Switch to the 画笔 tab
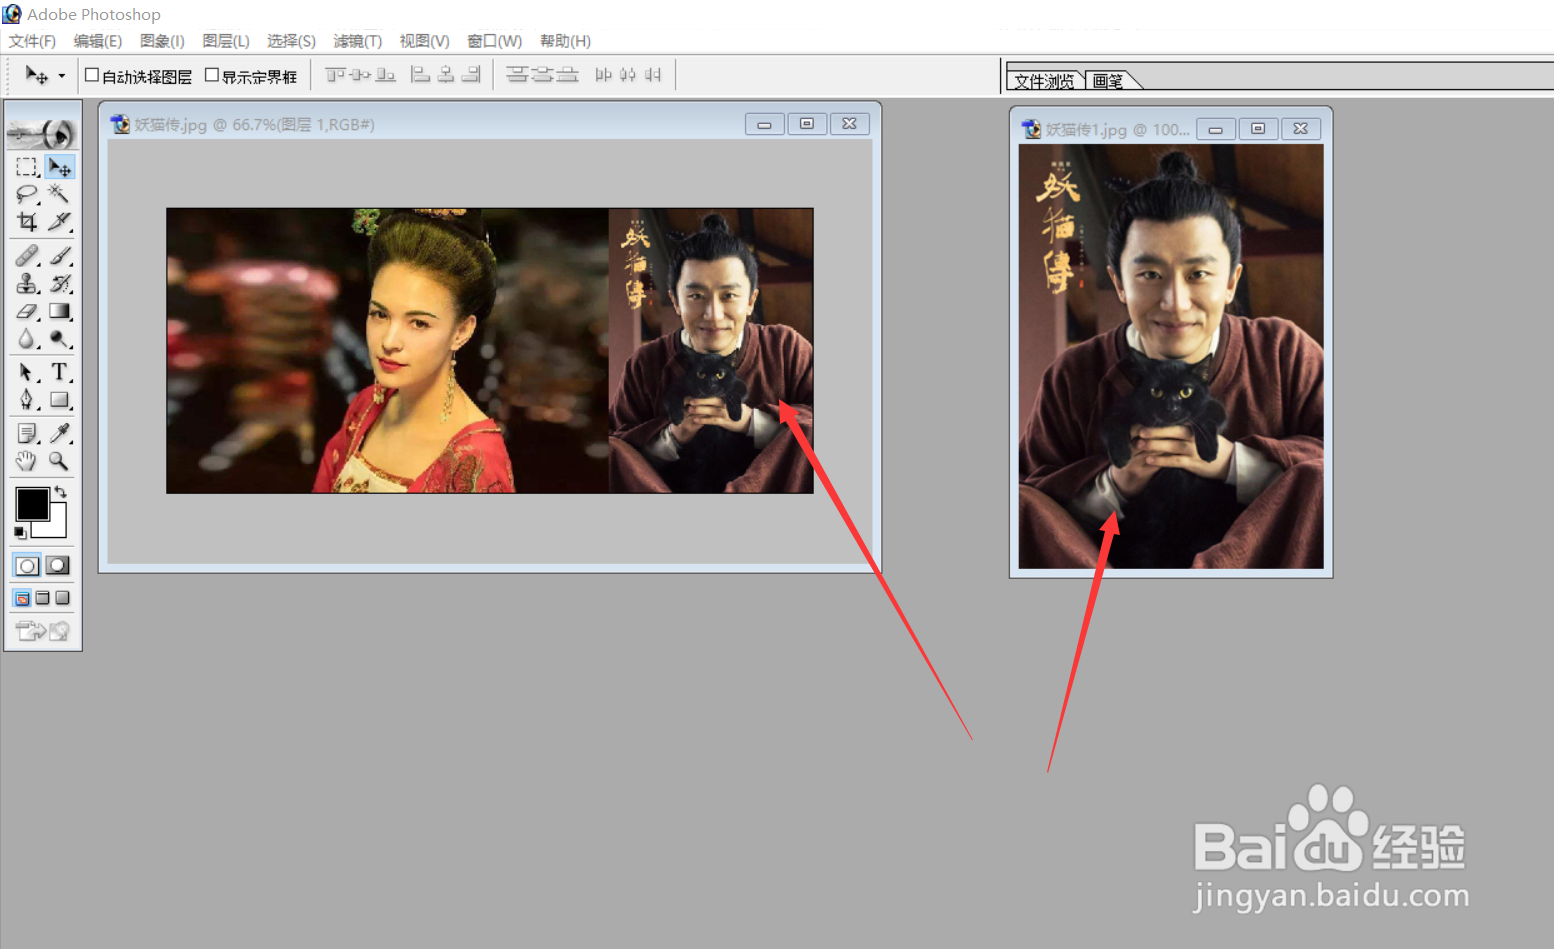1554x949 pixels. click(x=1108, y=81)
